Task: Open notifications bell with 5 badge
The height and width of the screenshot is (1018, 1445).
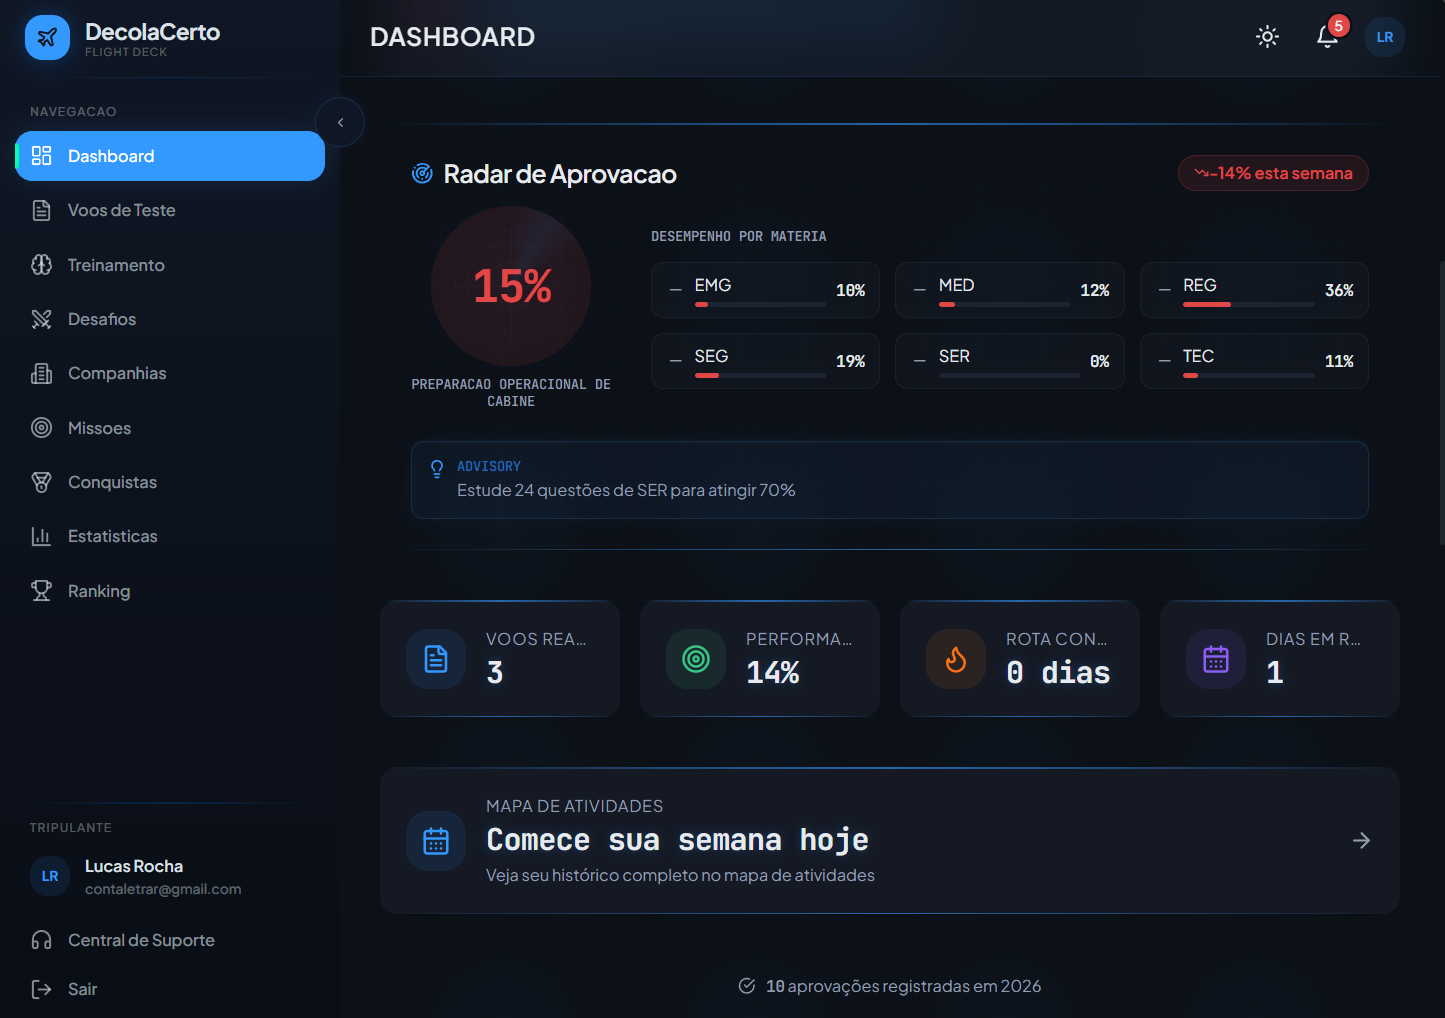Action: tap(1327, 37)
